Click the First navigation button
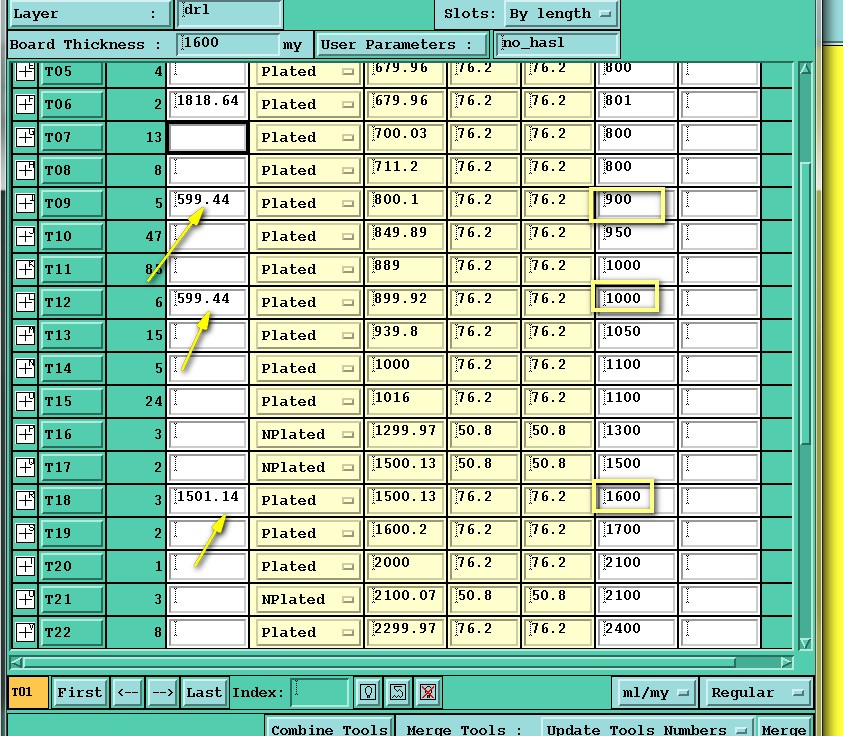 80,692
